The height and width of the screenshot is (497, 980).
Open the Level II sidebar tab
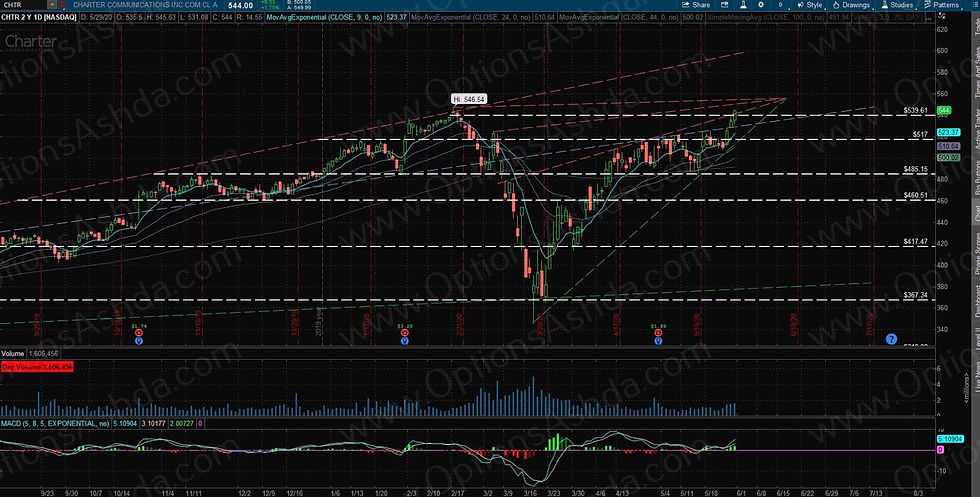(x=976, y=340)
